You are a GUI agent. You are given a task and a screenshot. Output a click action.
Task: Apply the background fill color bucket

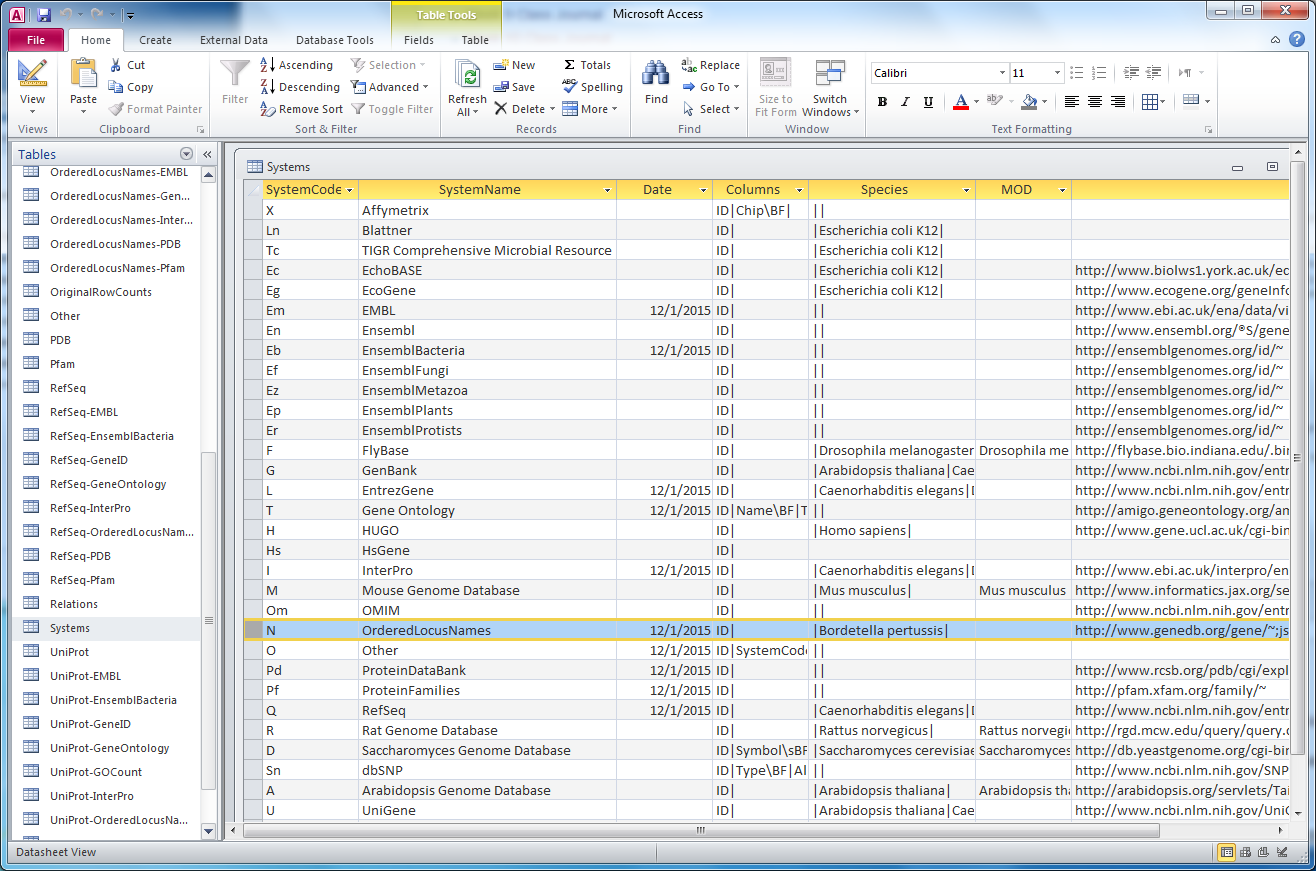(x=1029, y=101)
